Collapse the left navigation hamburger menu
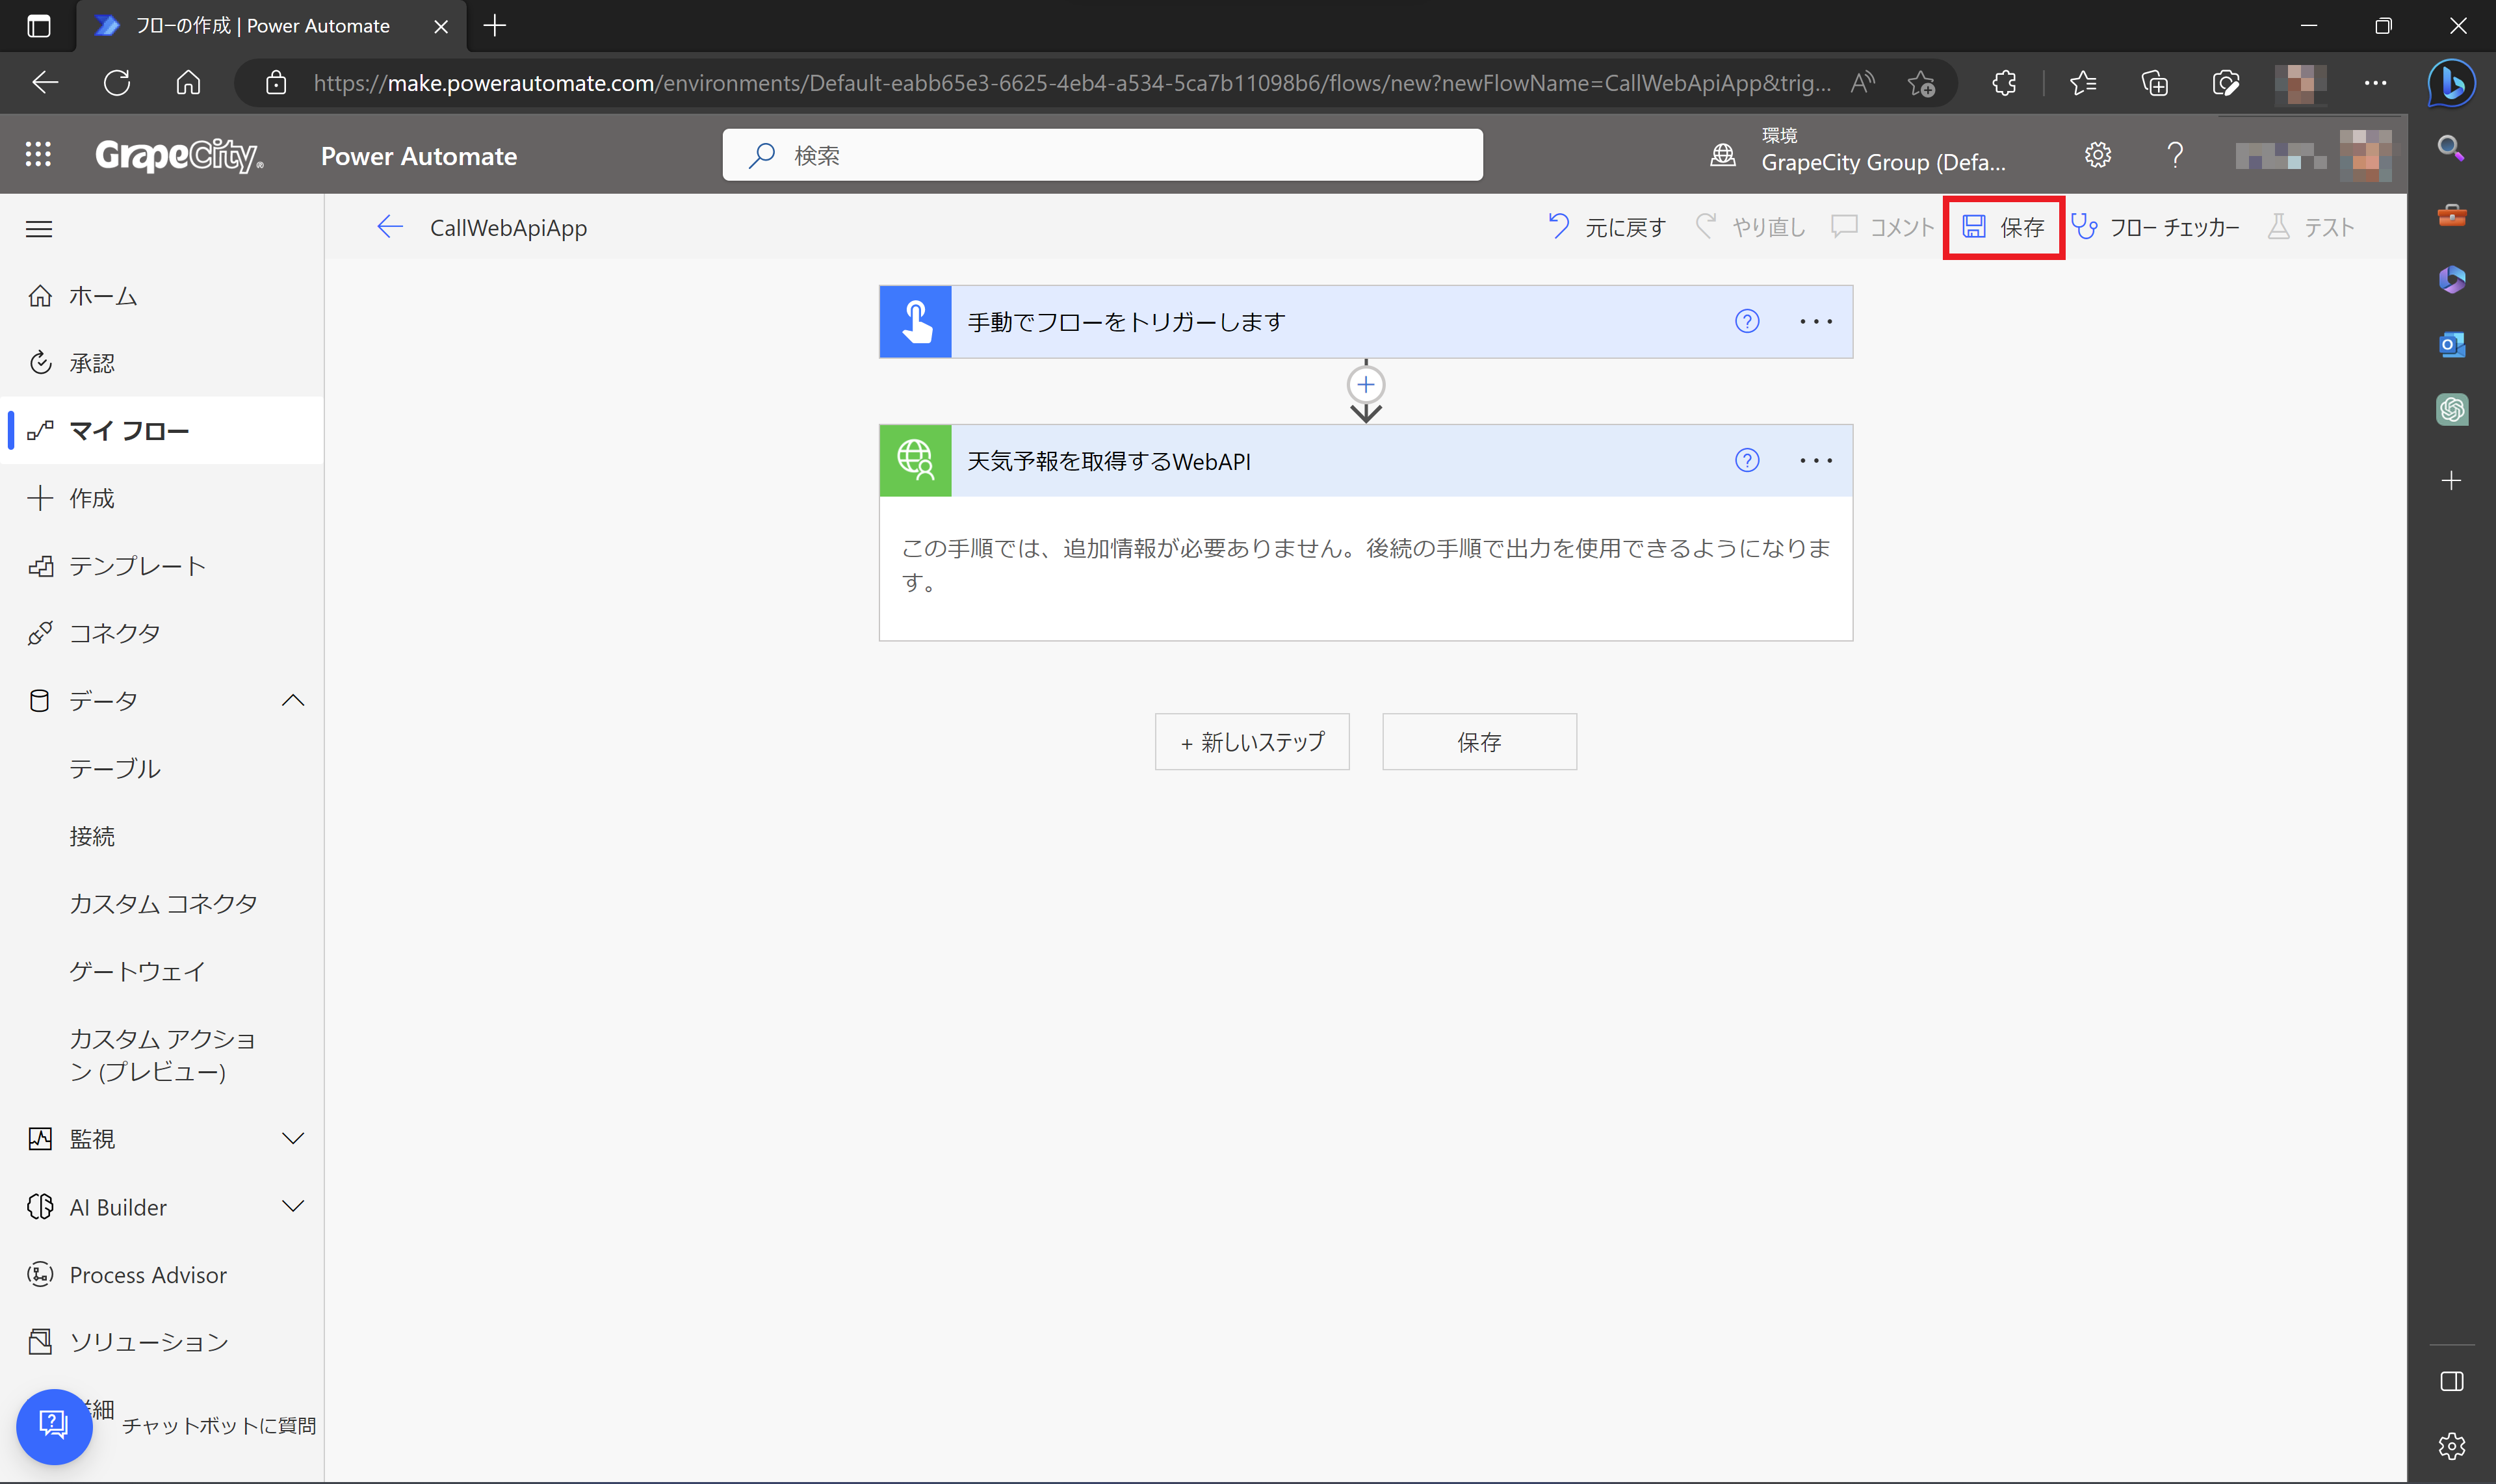Image resolution: width=2496 pixels, height=1484 pixels. [39, 229]
